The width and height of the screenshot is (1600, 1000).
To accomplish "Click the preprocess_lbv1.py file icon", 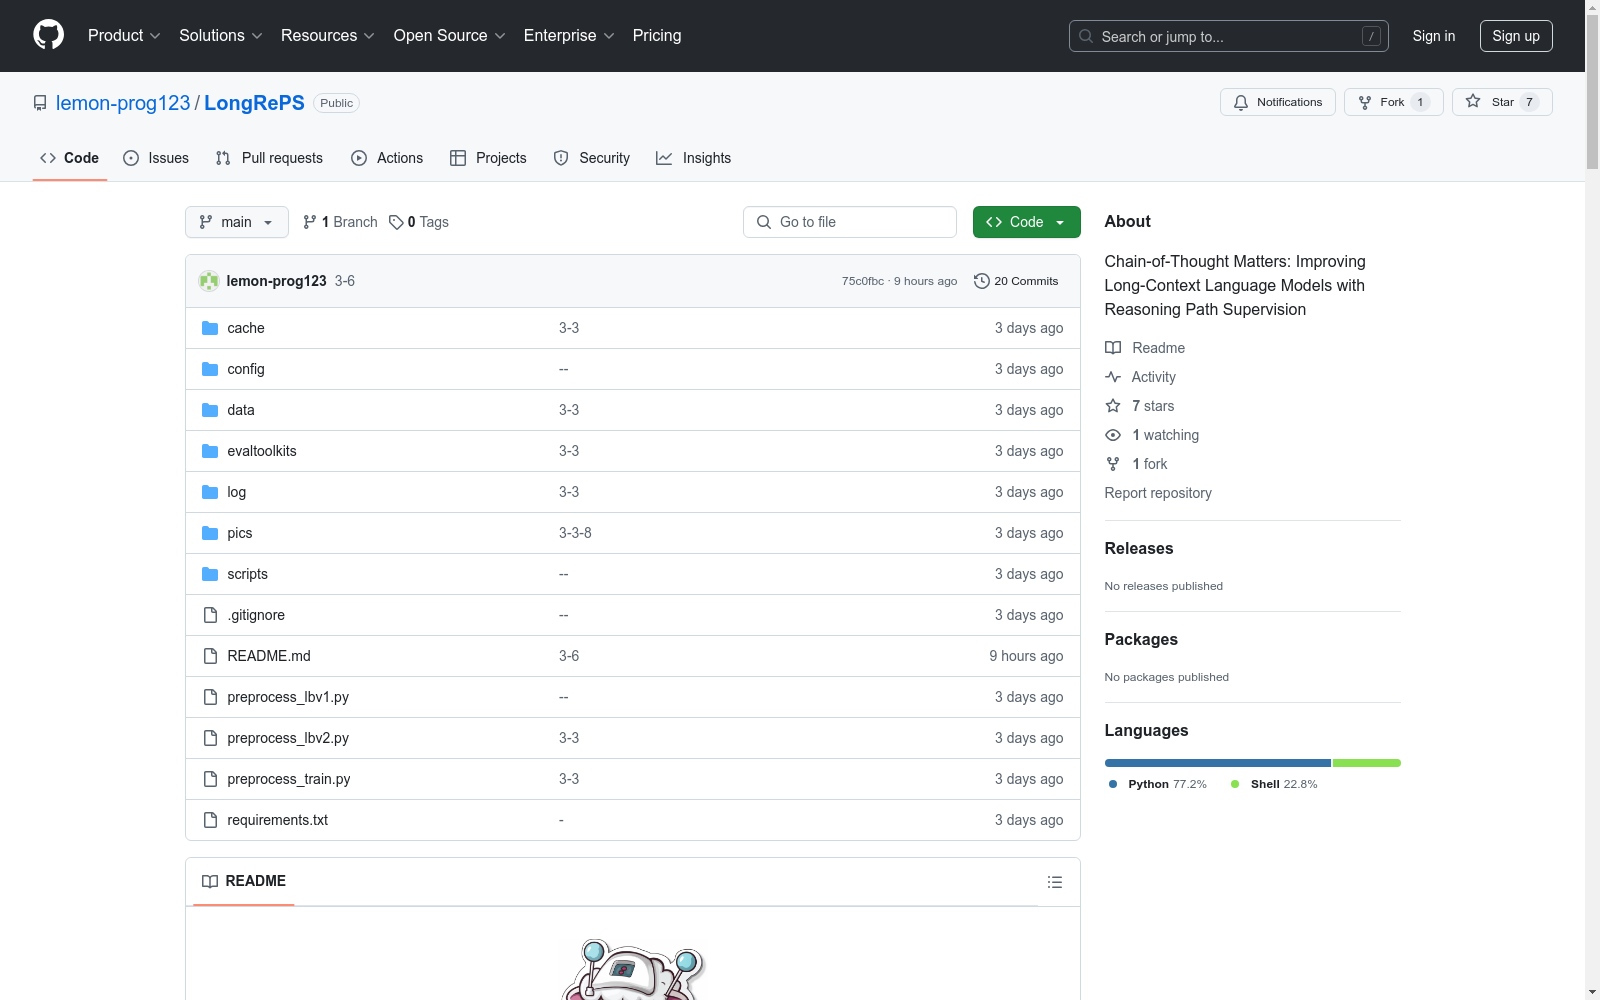I will click(x=210, y=697).
